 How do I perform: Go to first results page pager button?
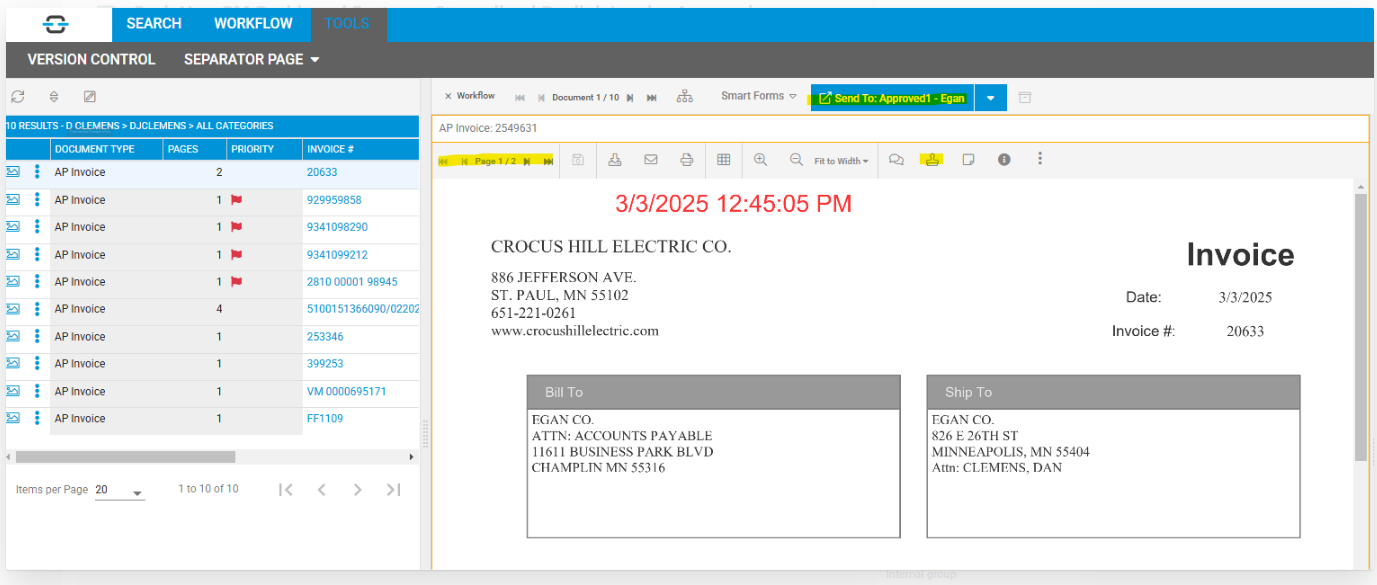286,489
